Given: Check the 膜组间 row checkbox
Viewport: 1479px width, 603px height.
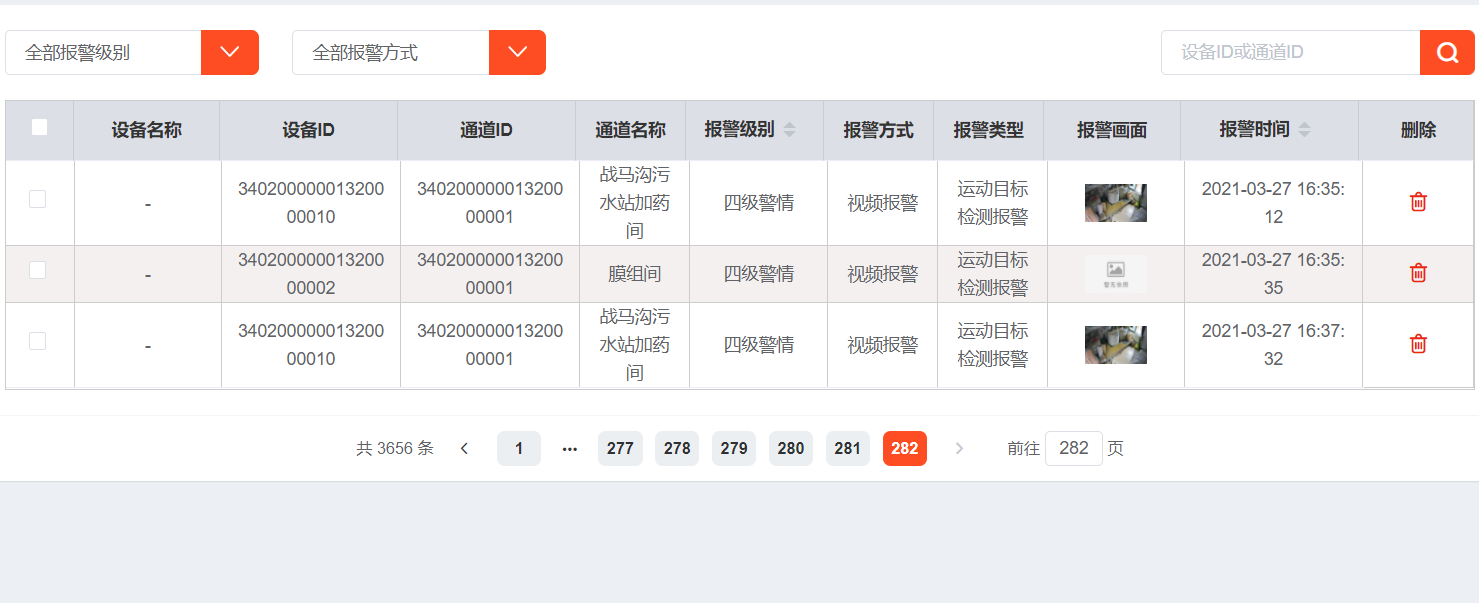Looking at the screenshot, I should [x=38, y=270].
